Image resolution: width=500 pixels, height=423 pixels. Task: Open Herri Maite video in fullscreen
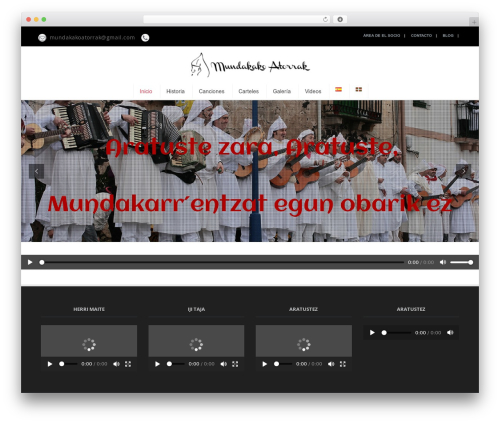(128, 364)
